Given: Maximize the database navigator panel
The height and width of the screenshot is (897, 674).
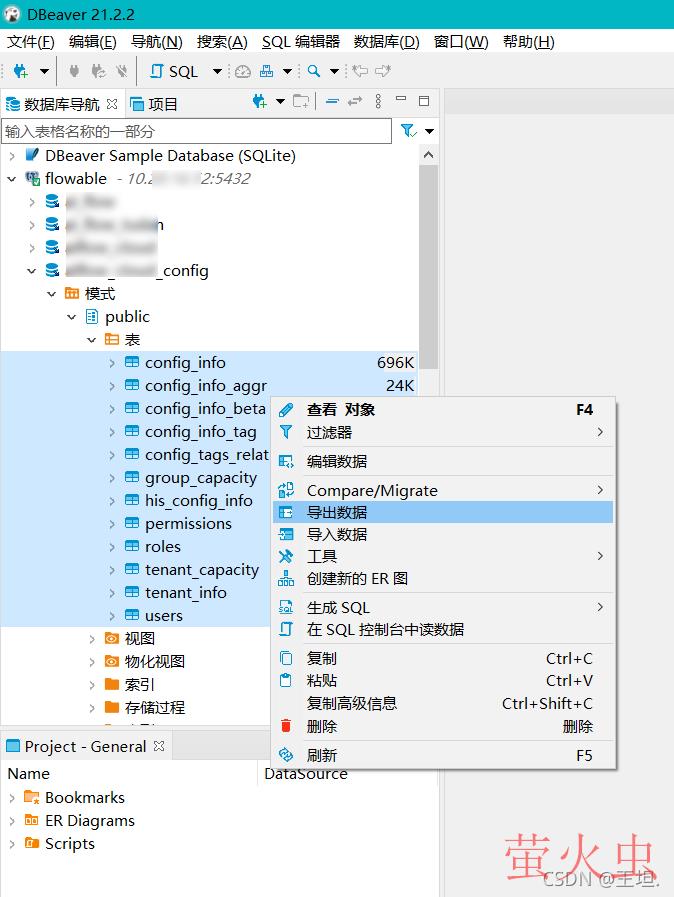Looking at the screenshot, I should coord(424,101).
